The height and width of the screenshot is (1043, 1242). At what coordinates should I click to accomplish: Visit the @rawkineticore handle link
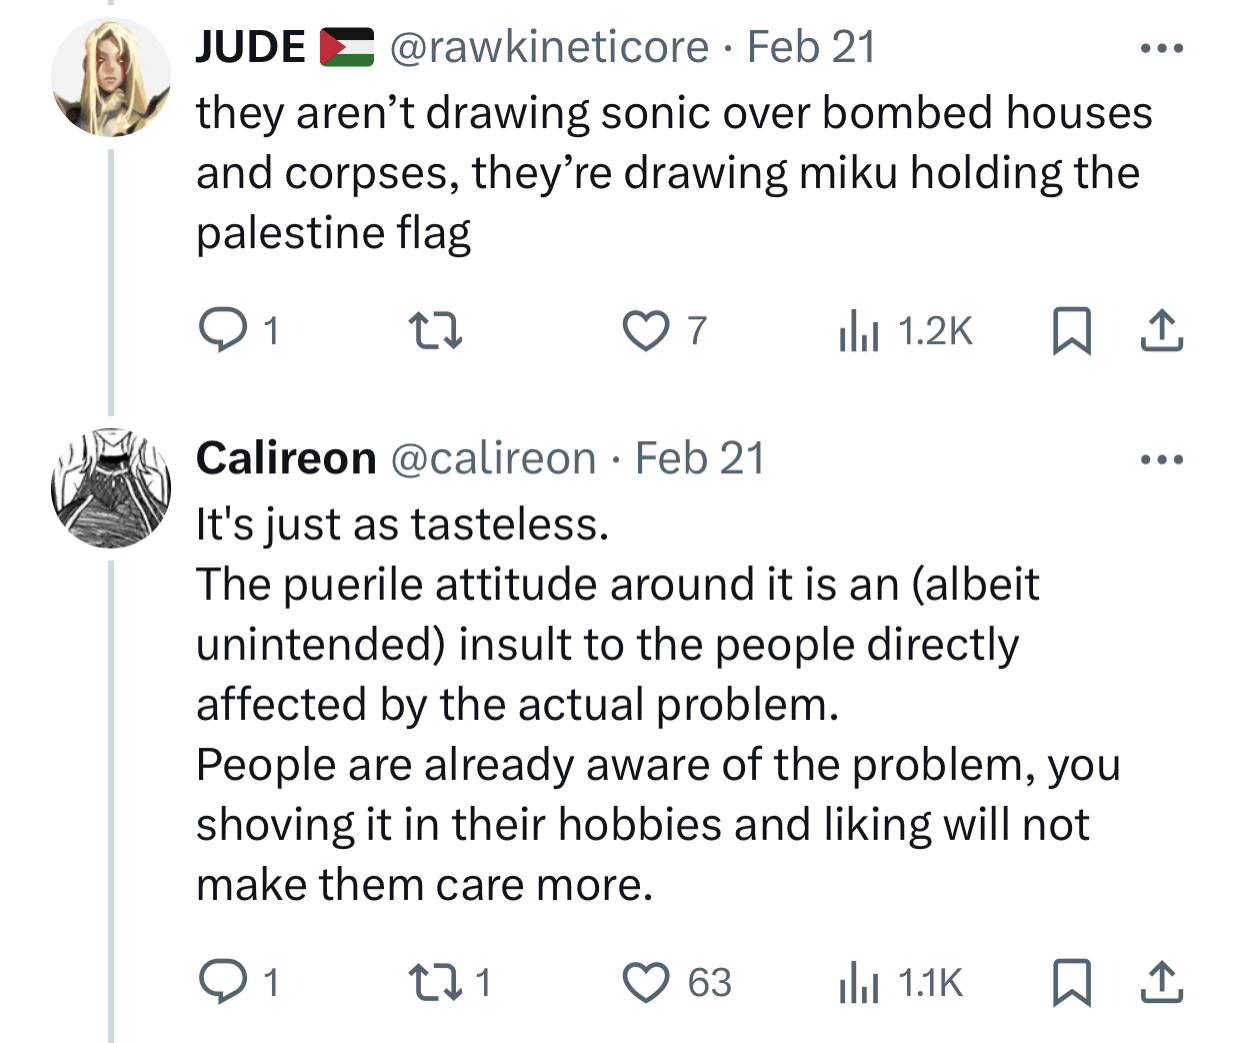548,48
